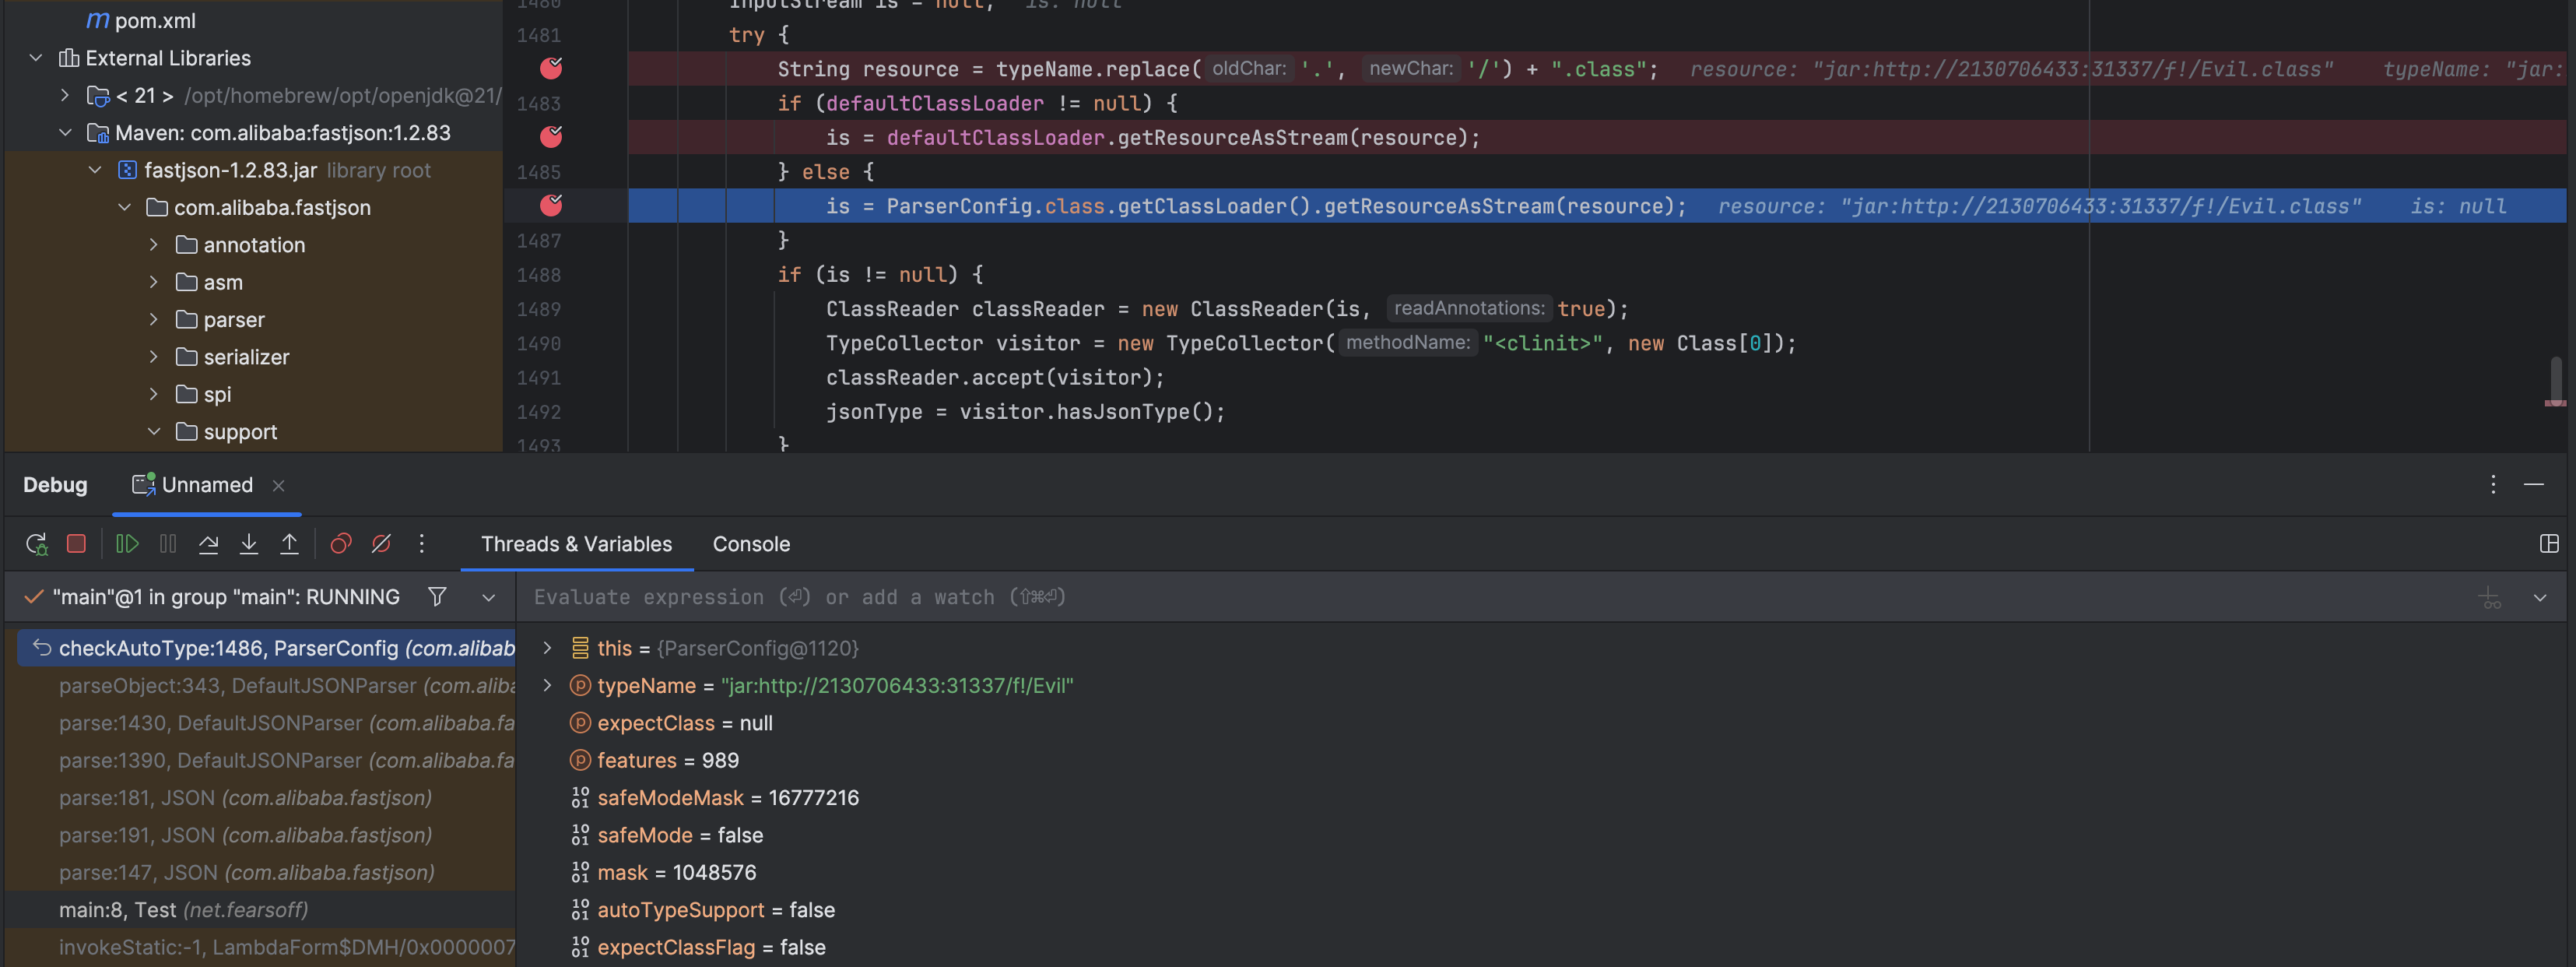
Task: Expand the parser folder
Action: [153, 320]
